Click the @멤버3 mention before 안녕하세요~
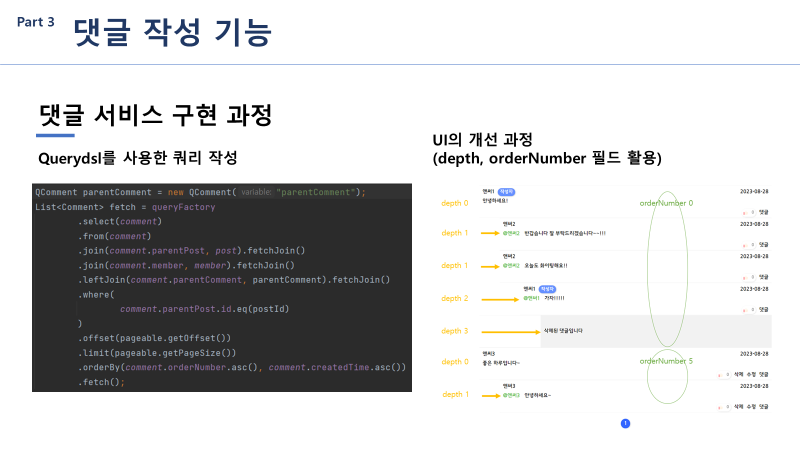This screenshot has height=450, width=800. point(511,395)
